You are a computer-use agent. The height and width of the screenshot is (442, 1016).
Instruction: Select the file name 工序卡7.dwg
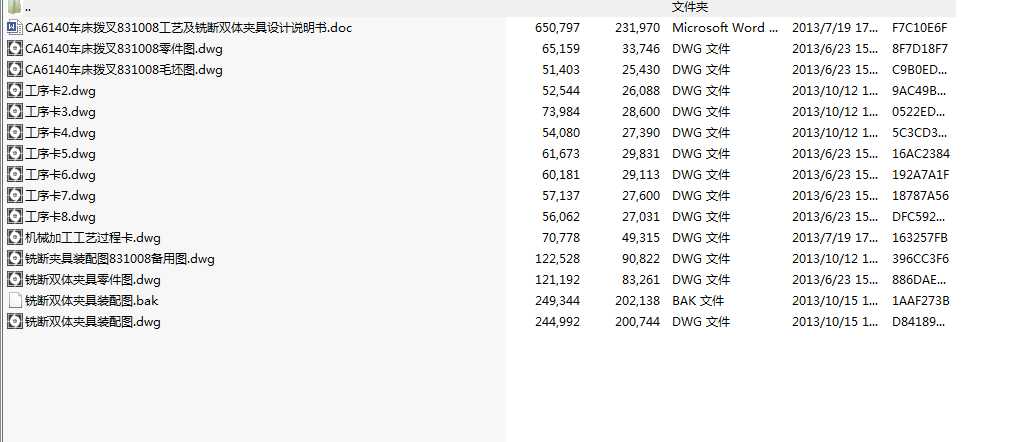pos(60,196)
